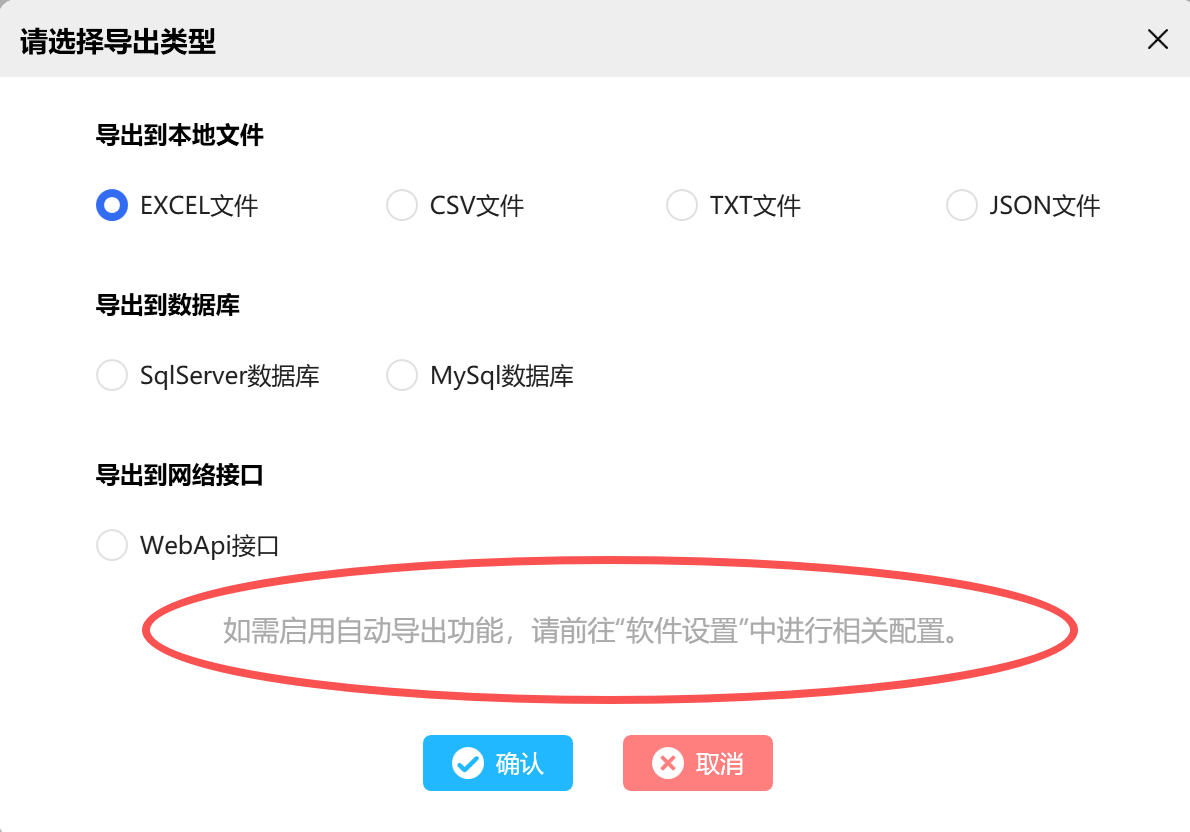Click the JSON文件 label text
The image size is (1190, 832).
pos(1044,206)
